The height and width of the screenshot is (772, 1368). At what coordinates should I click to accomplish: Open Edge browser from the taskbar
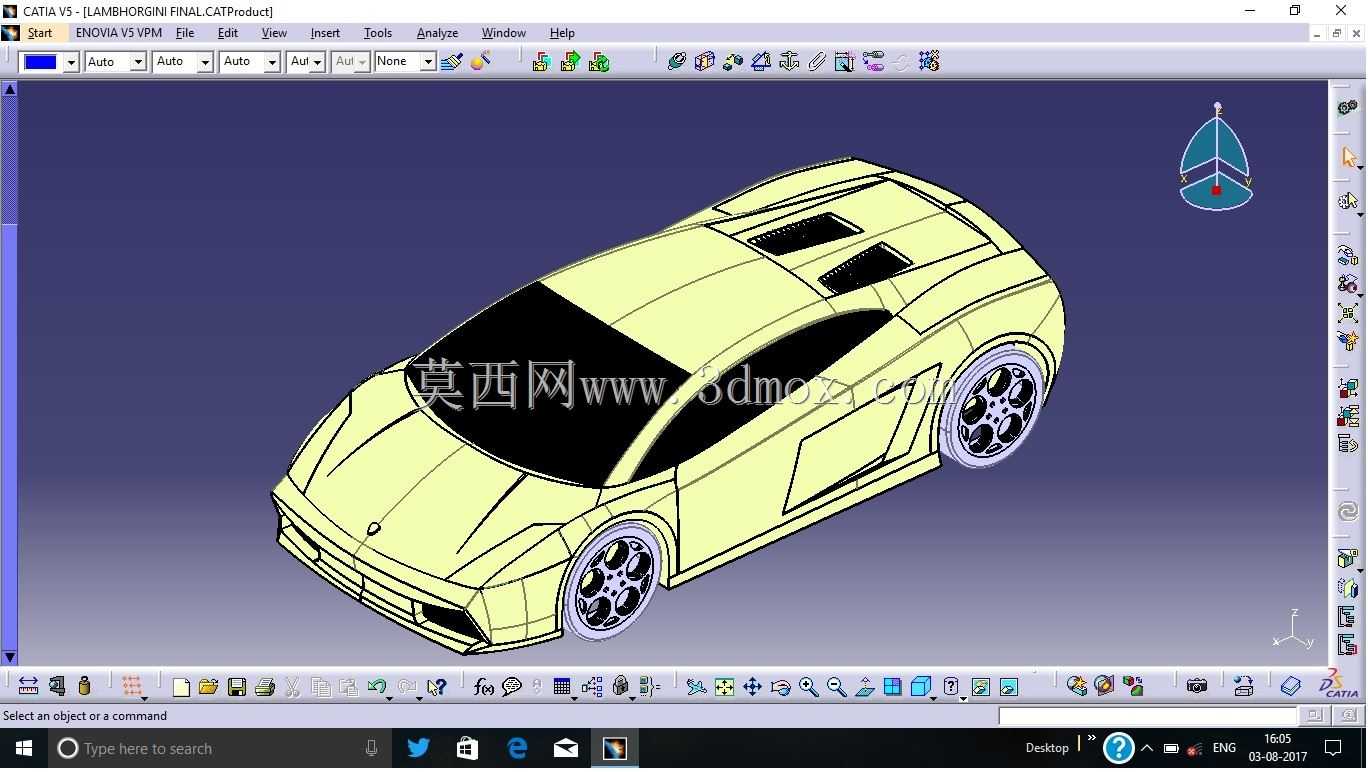[x=517, y=748]
